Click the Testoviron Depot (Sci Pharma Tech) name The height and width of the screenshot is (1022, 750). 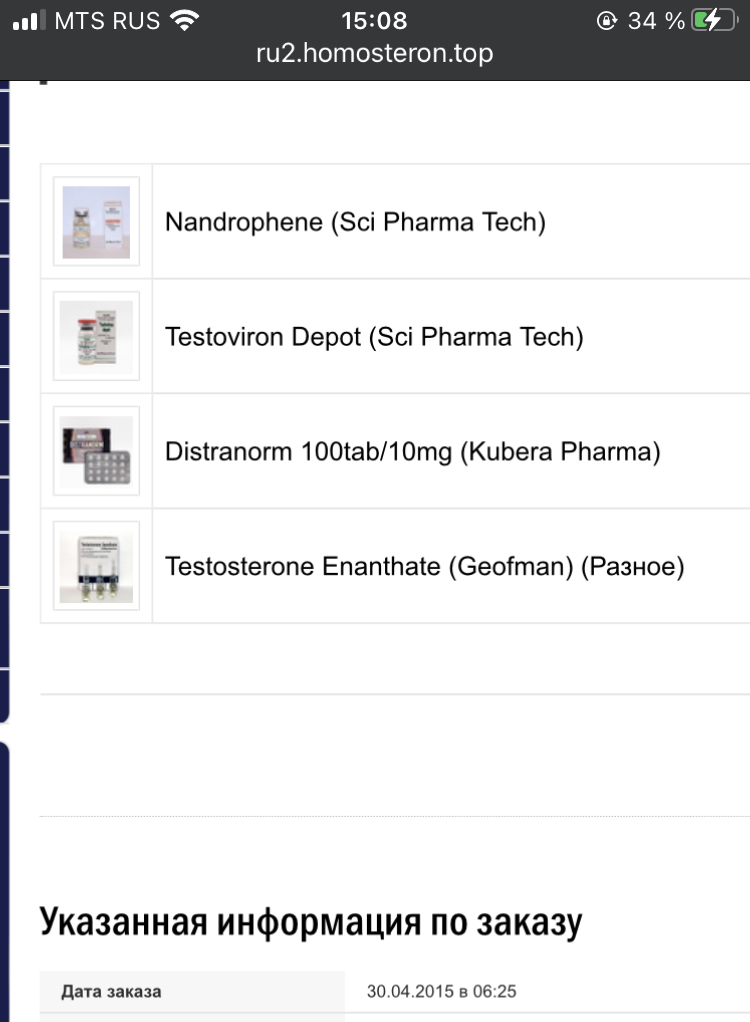click(x=374, y=337)
